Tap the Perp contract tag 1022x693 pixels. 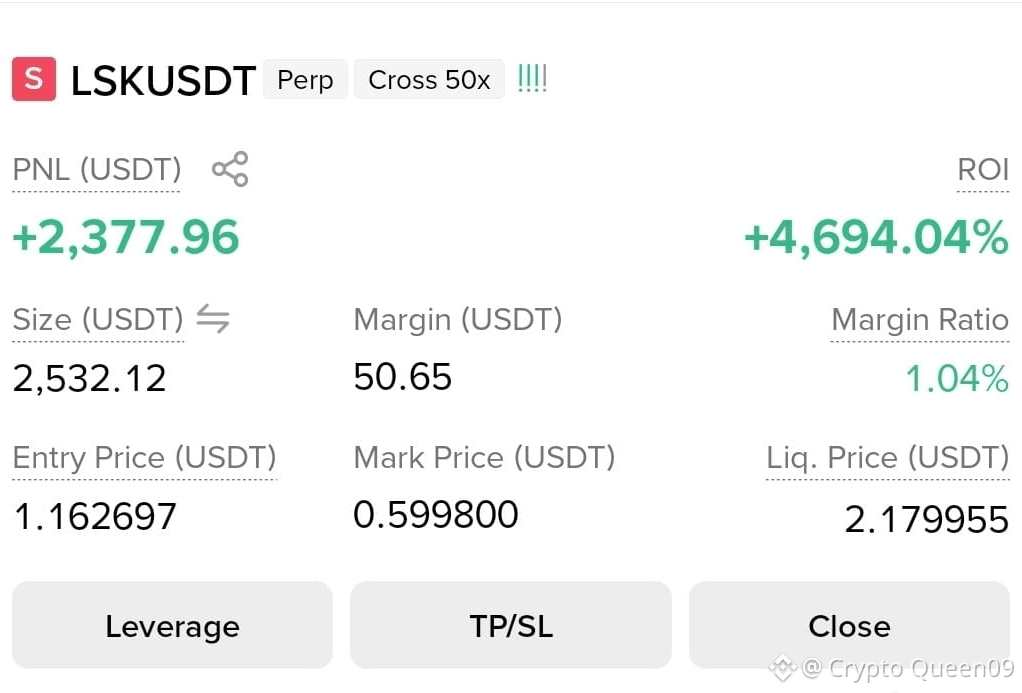pyautogui.click(x=305, y=80)
